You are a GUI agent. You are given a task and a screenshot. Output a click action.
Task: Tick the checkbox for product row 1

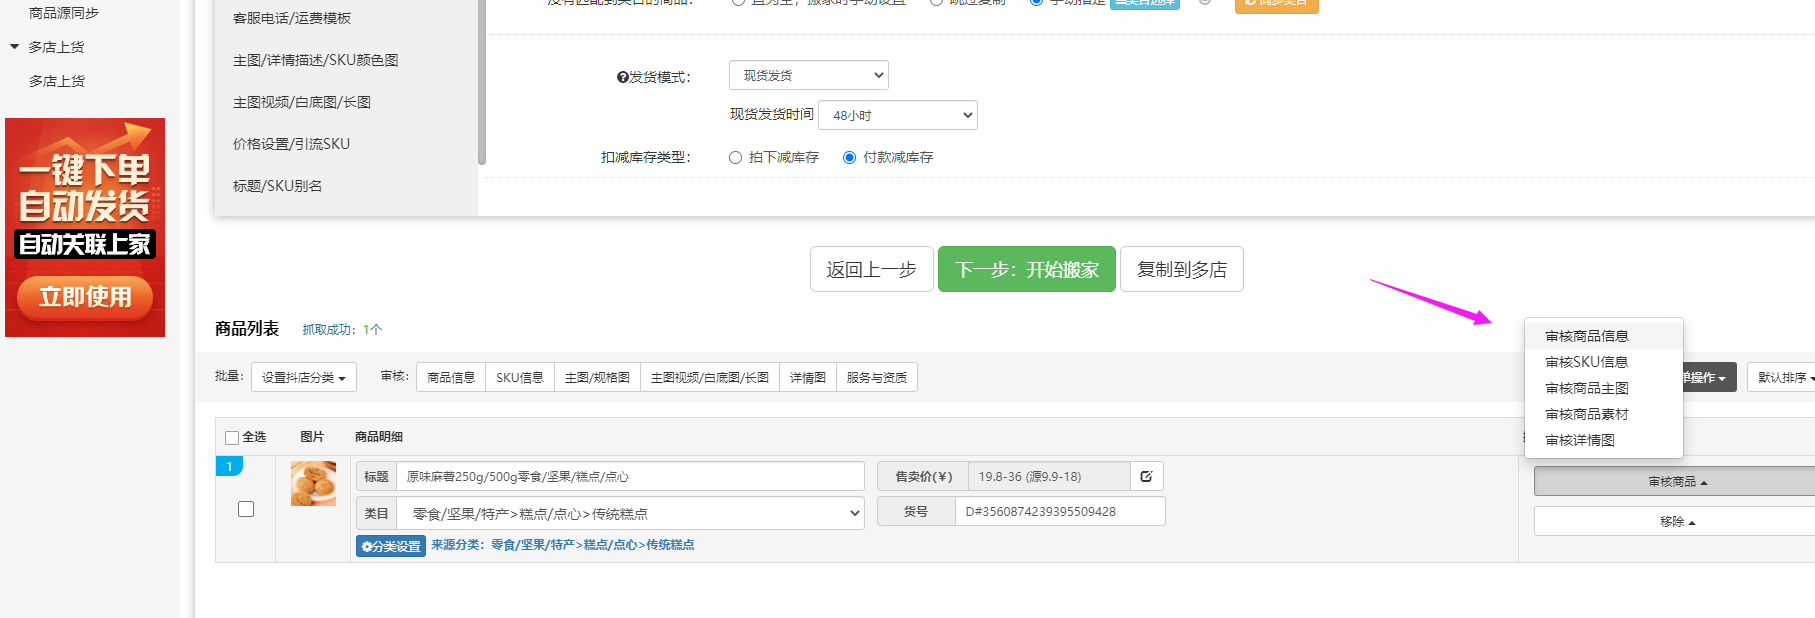point(246,509)
